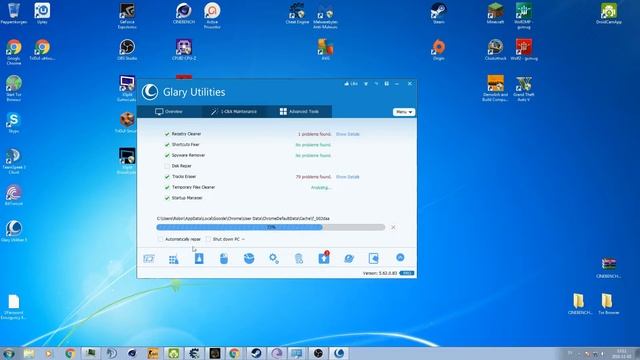Open the GeForce Experience desktop shortcut
The height and width of the screenshot is (360, 640).
click(x=127, y=16)
